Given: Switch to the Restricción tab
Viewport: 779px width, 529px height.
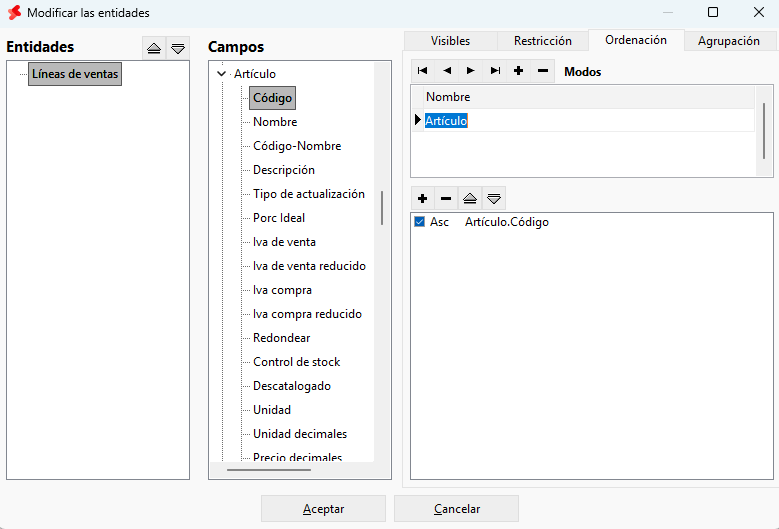Looking at the screenshot, I should pos(543,41).
